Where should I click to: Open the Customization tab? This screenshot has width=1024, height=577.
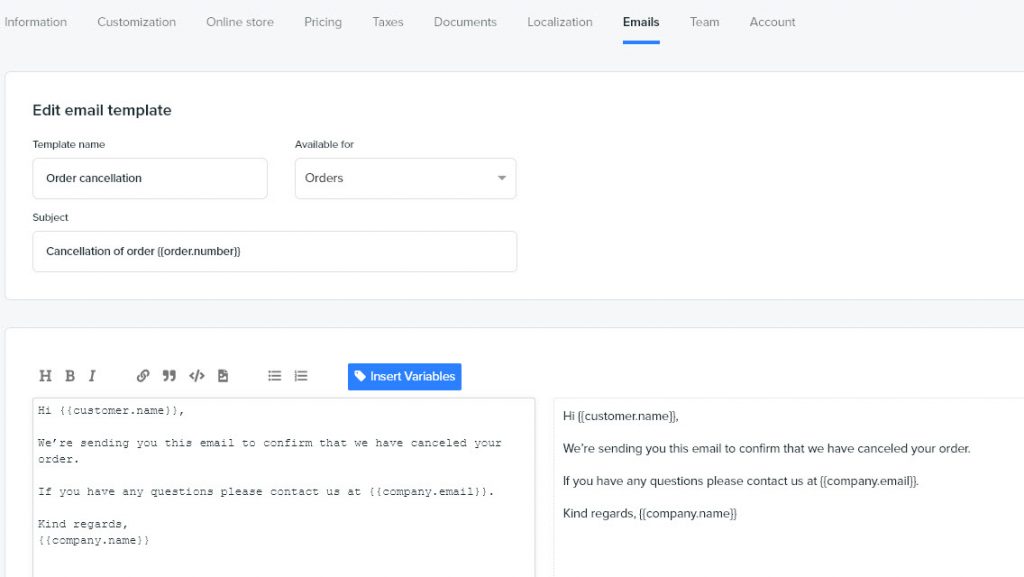click(x=136, y=22)
